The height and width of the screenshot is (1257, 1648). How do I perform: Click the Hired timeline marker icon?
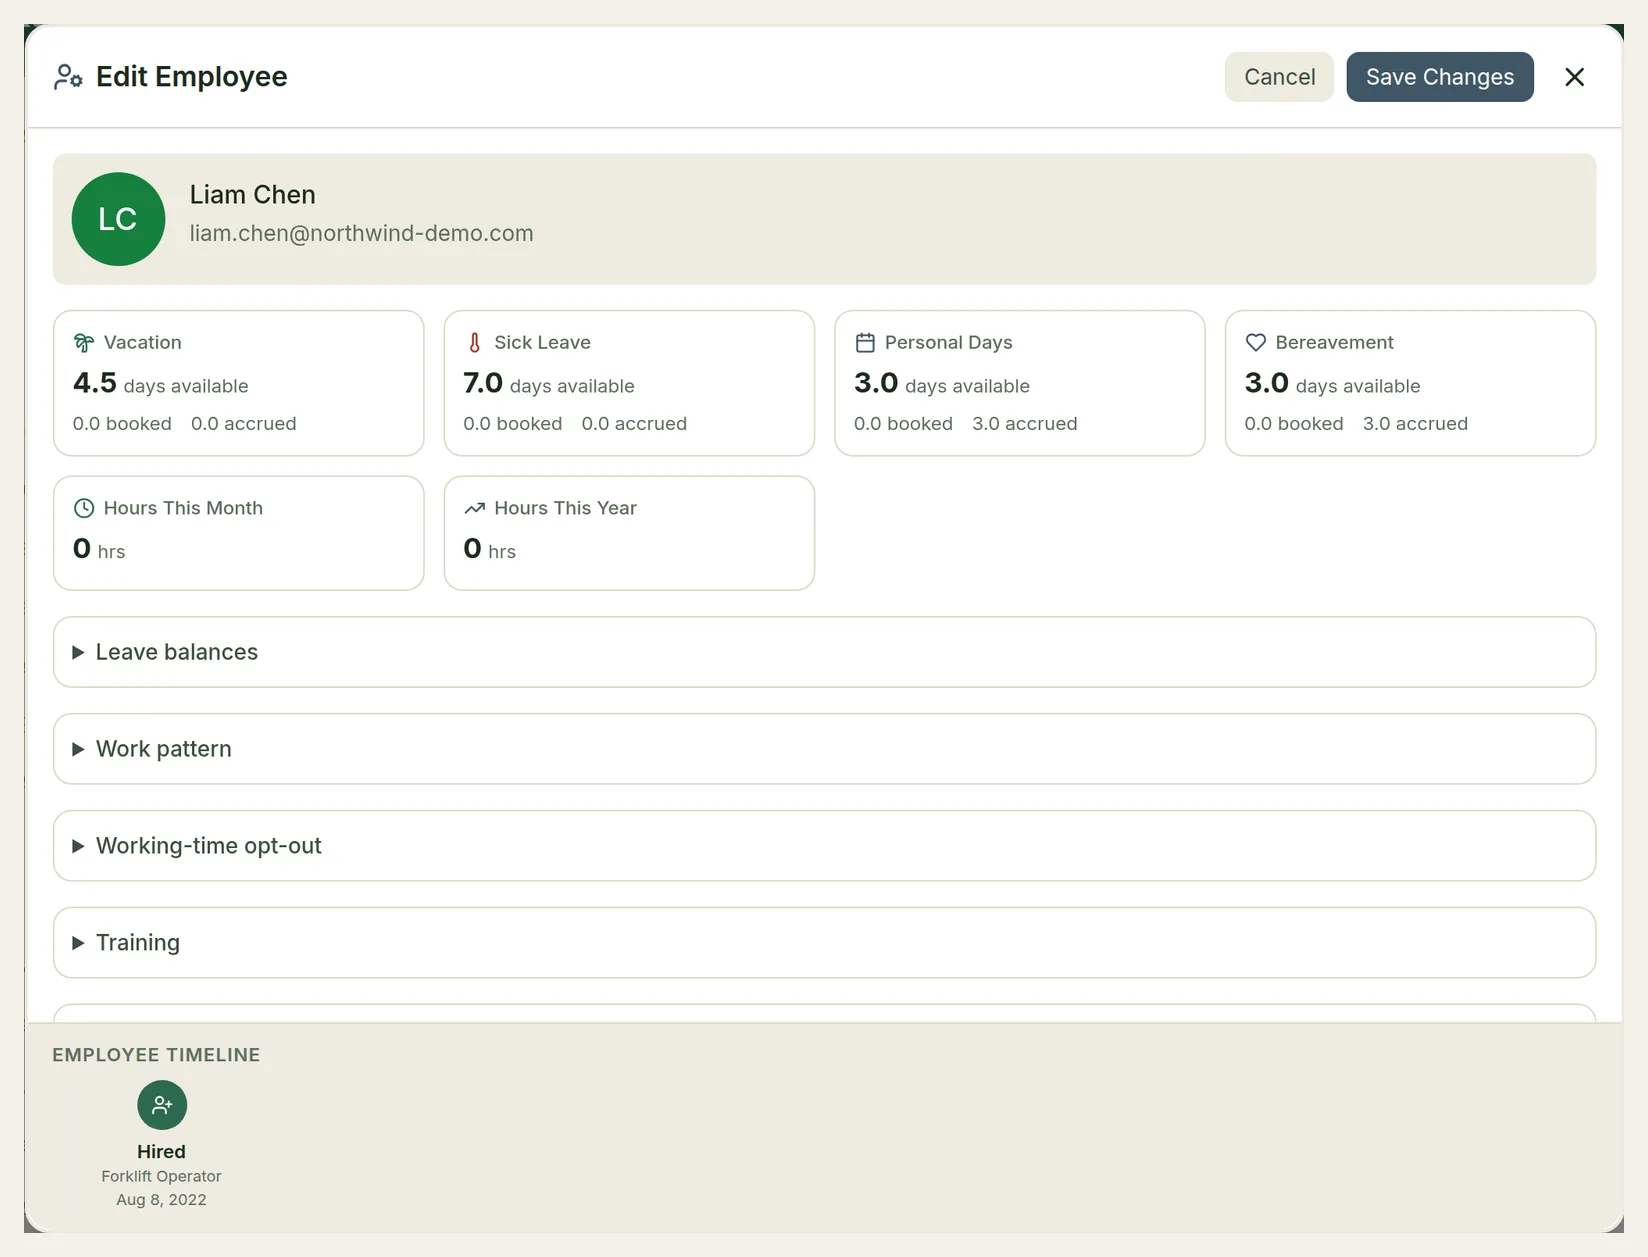click(162, 1105)
